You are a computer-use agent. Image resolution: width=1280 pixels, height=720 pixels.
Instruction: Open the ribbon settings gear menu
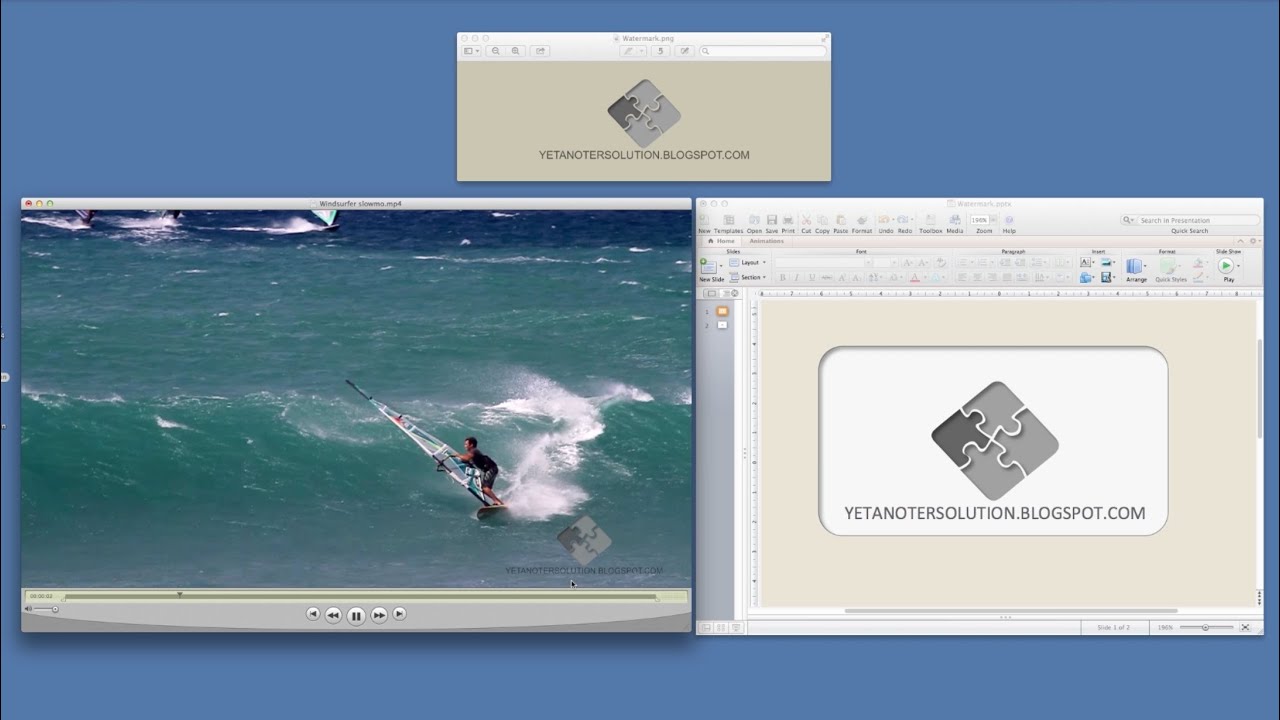click(x=1253, y=241)
